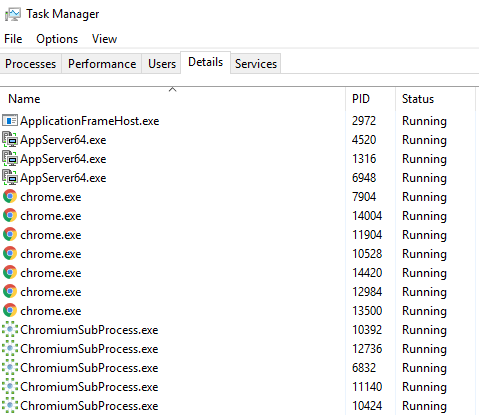Viewport: 479px width, 415px height.
Task: Sort processes by the PID column header
Action: (371, 99)
